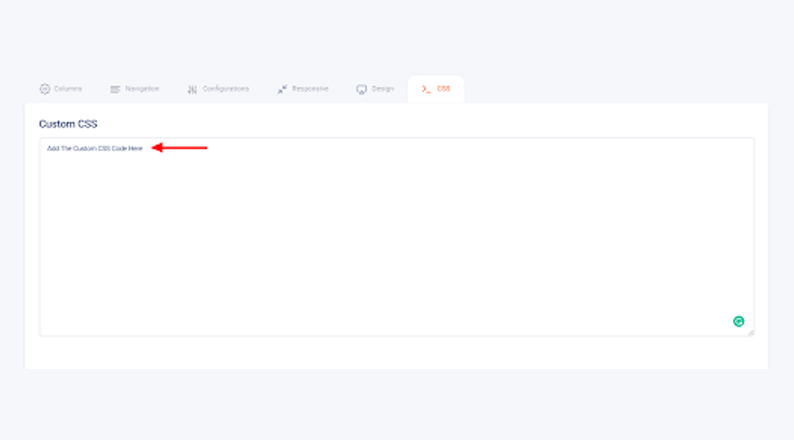Click the textarea resize handle in the corner
This screenshot has height=440, width=794.
pos(751,332)
